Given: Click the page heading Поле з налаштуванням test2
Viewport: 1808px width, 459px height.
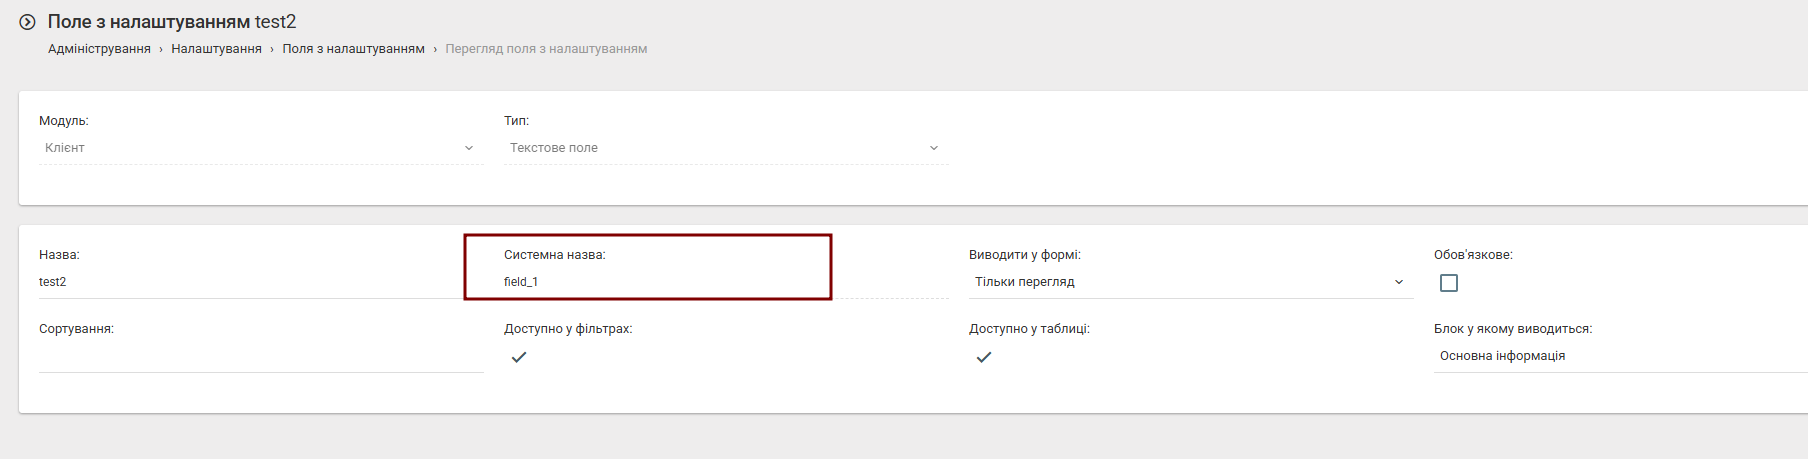Looking at the screenshot, I should [x=172, y=22].
